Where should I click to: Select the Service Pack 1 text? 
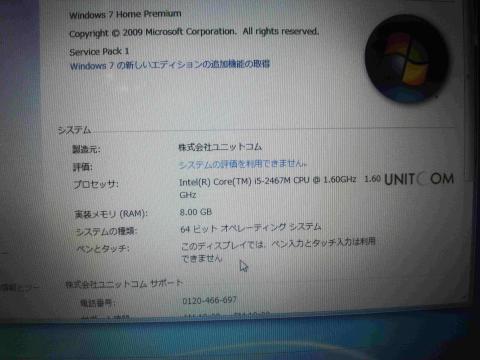[99, 51]
